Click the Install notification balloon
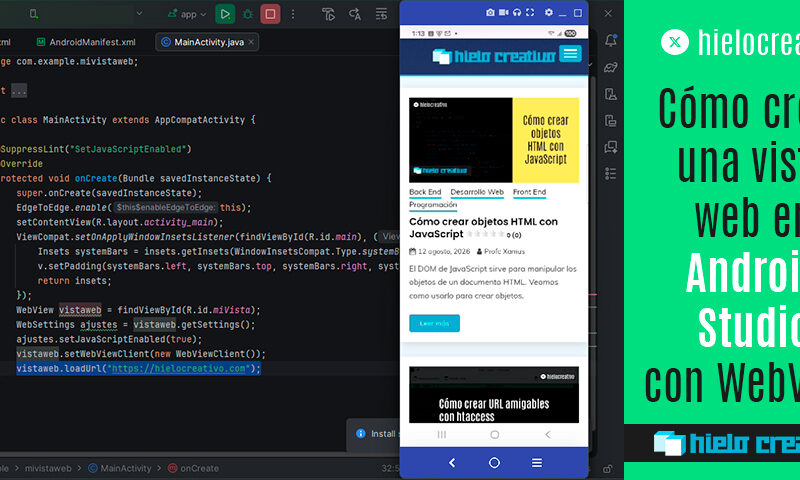The width and height of the screenshot is (800, 480). tap(374, 434)
